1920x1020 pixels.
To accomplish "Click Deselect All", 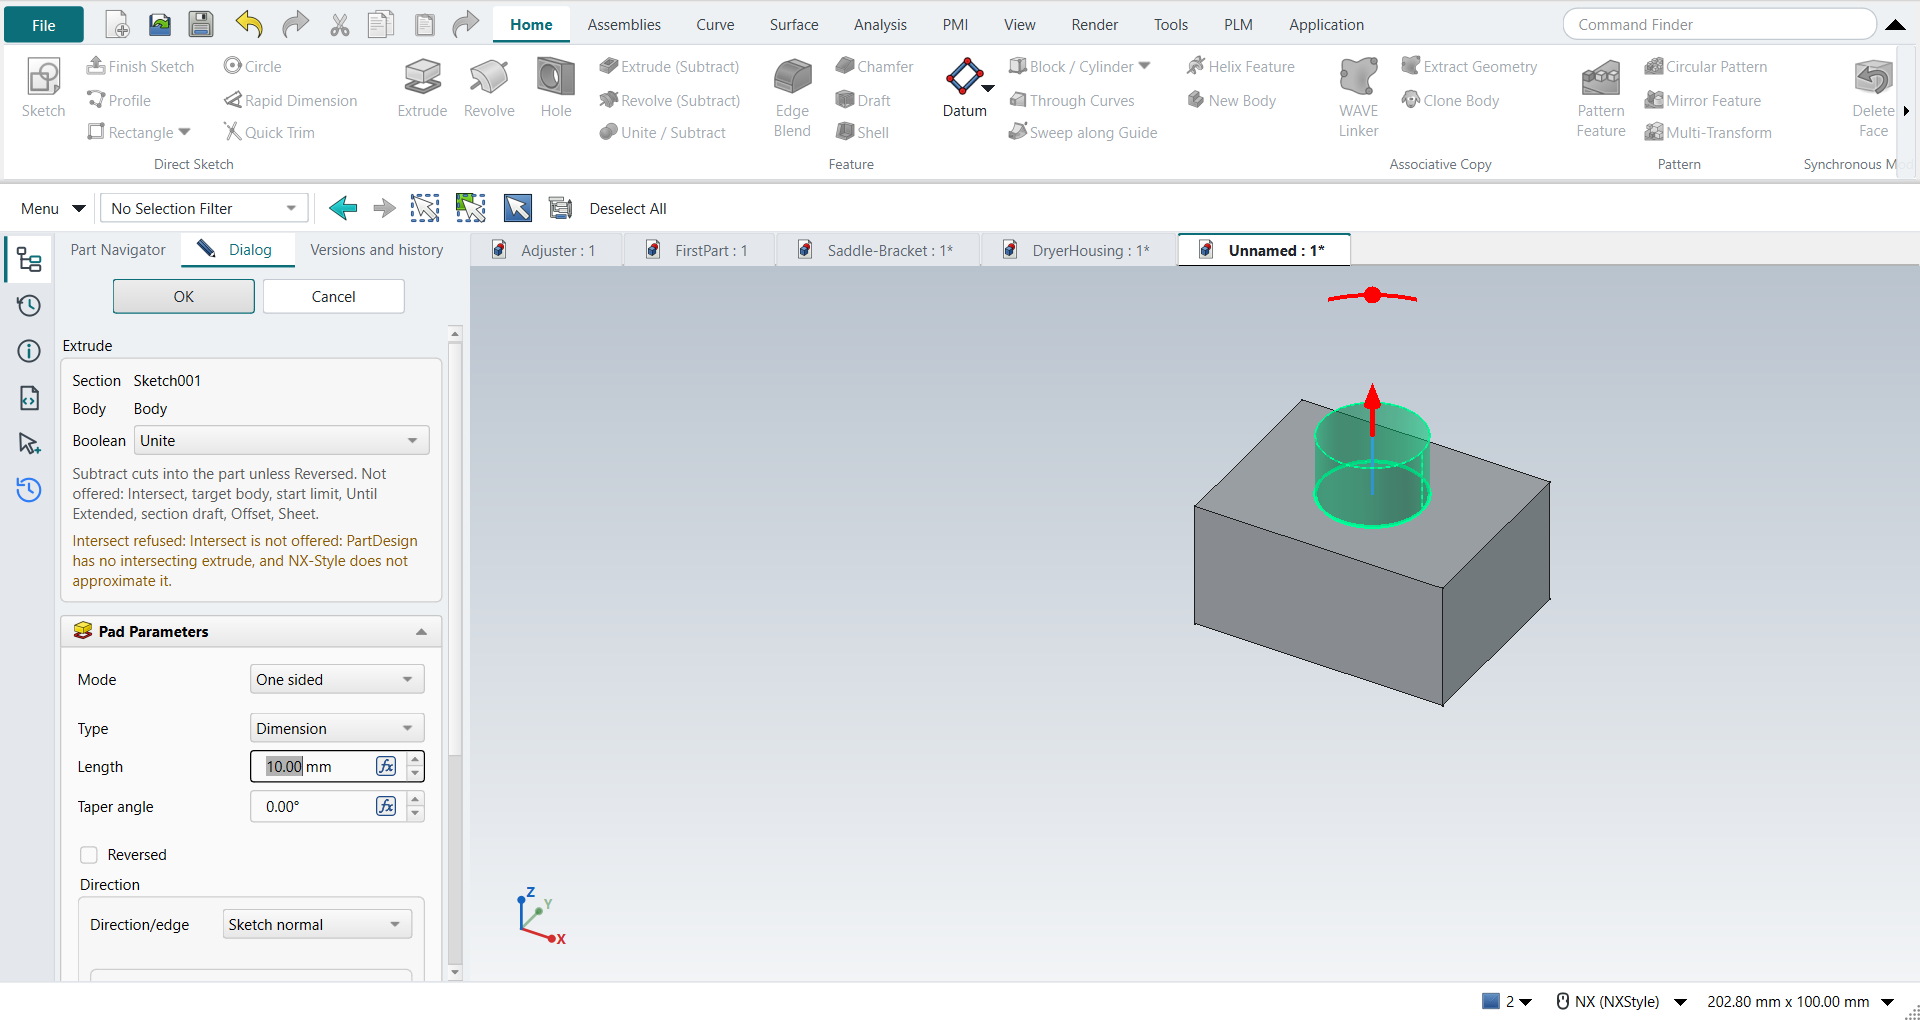I will (628, 209).
